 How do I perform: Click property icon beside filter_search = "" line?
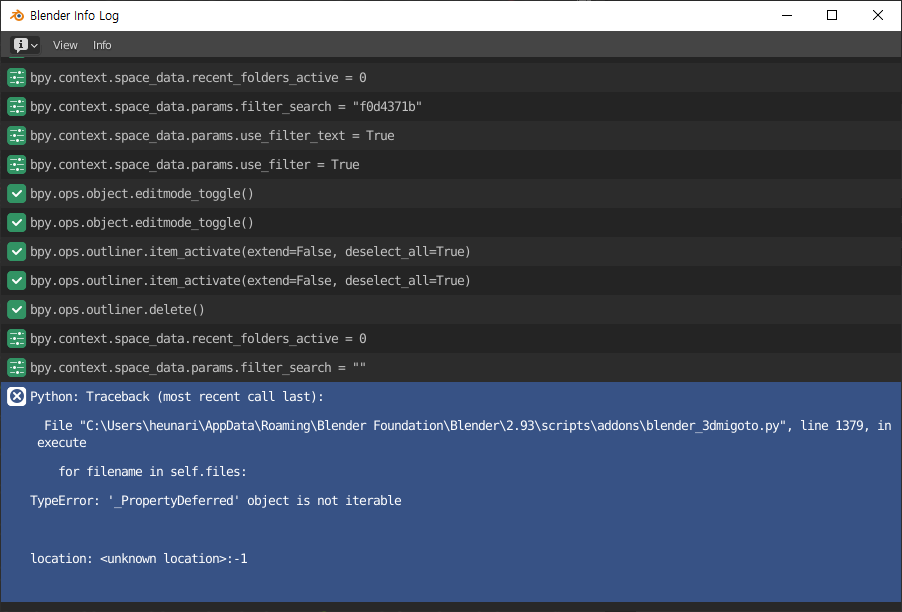coord(17,368)
